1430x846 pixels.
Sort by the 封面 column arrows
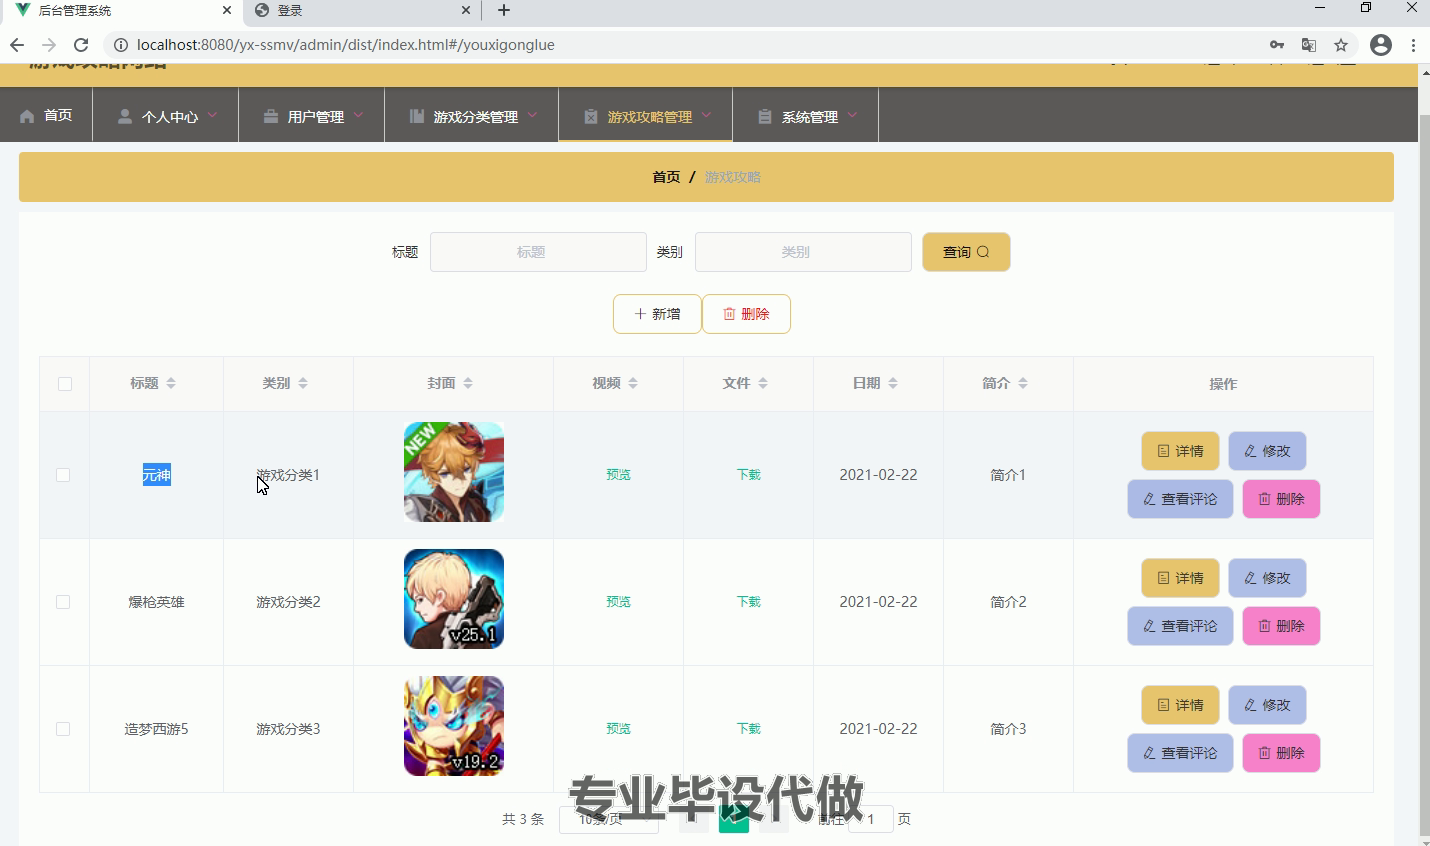(x=468, y=384)
